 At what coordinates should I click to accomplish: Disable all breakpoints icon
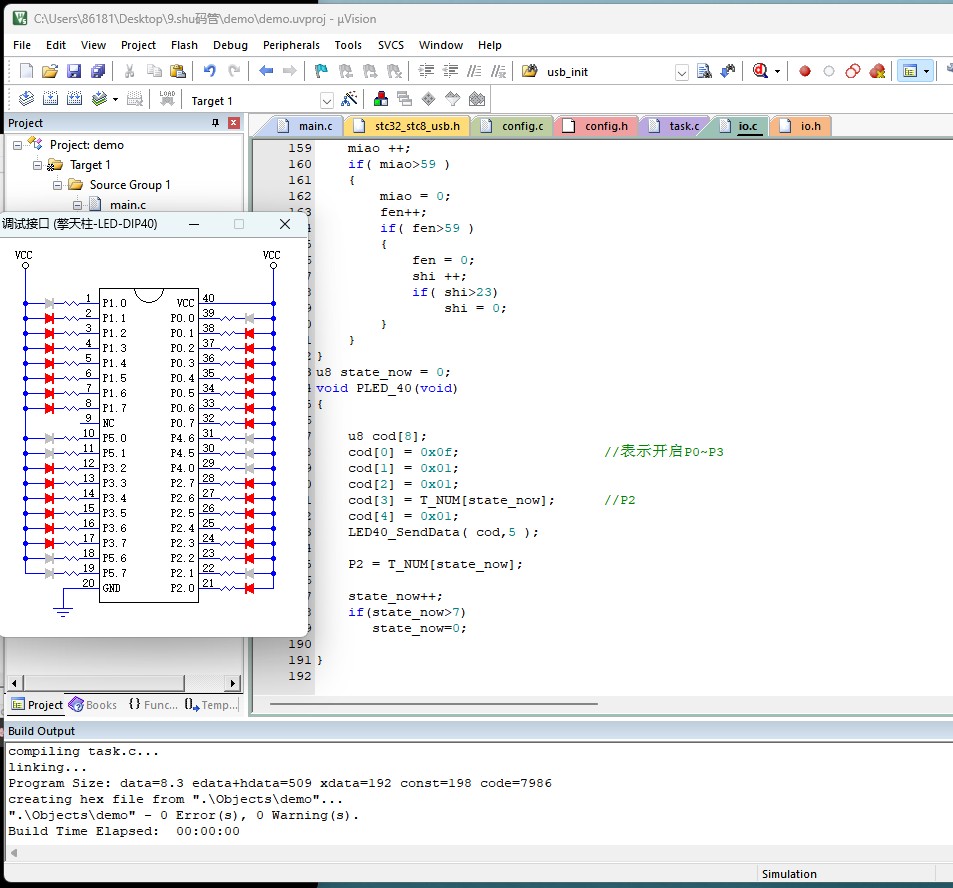pos(853,71)
